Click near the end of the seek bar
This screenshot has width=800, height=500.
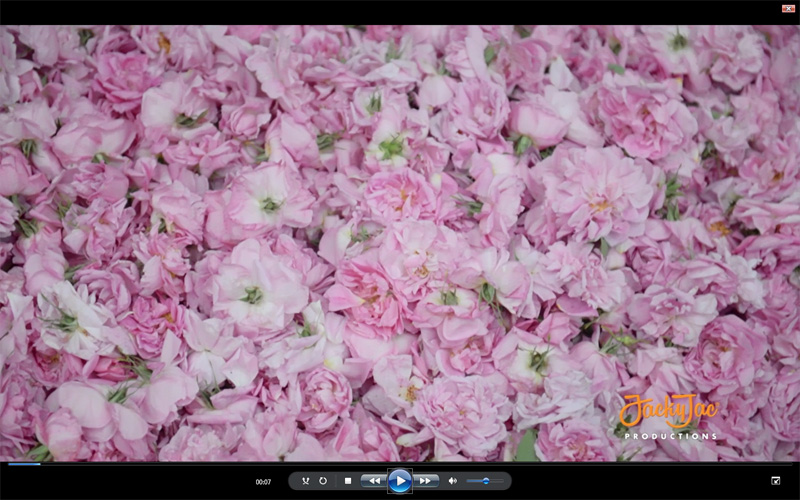(780, 464)
